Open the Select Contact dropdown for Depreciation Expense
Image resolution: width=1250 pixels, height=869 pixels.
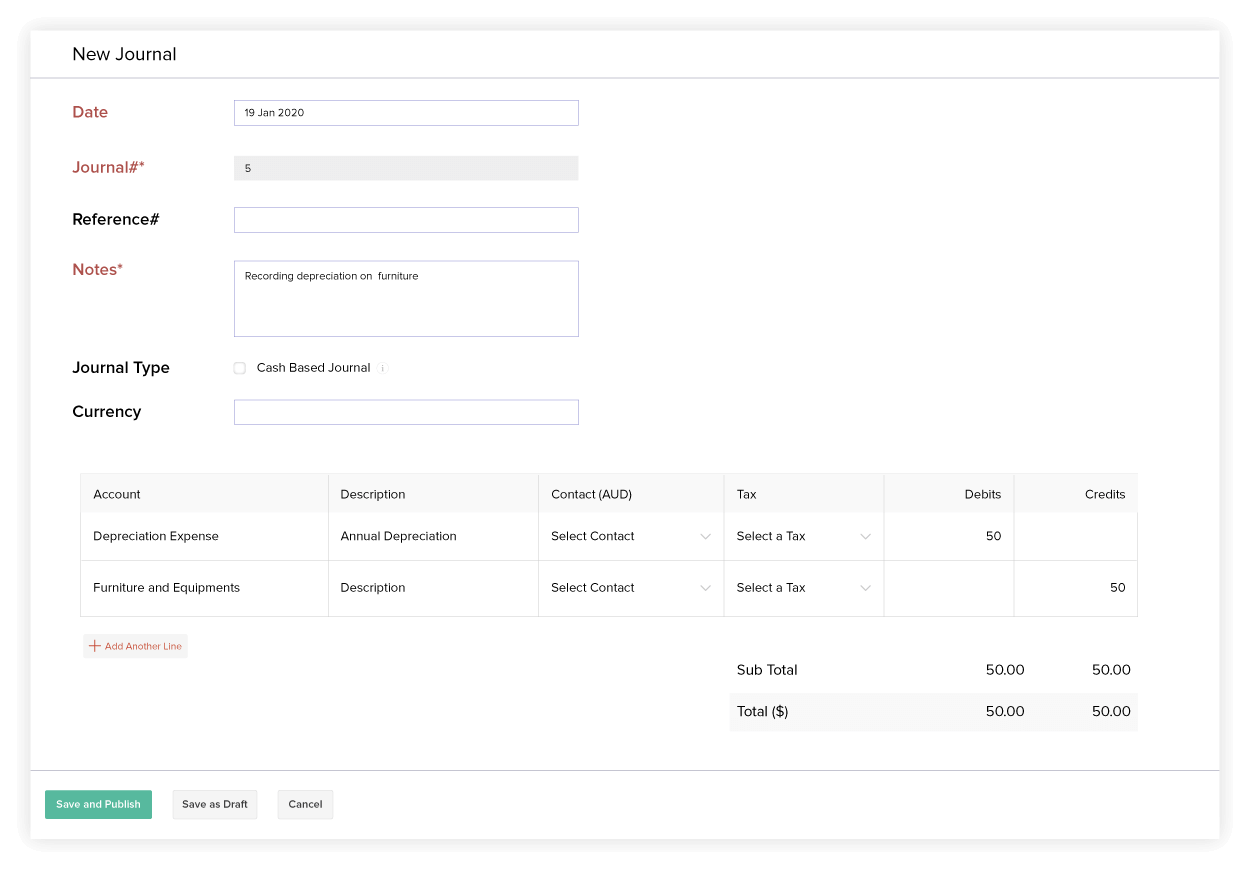click(630, 535)
